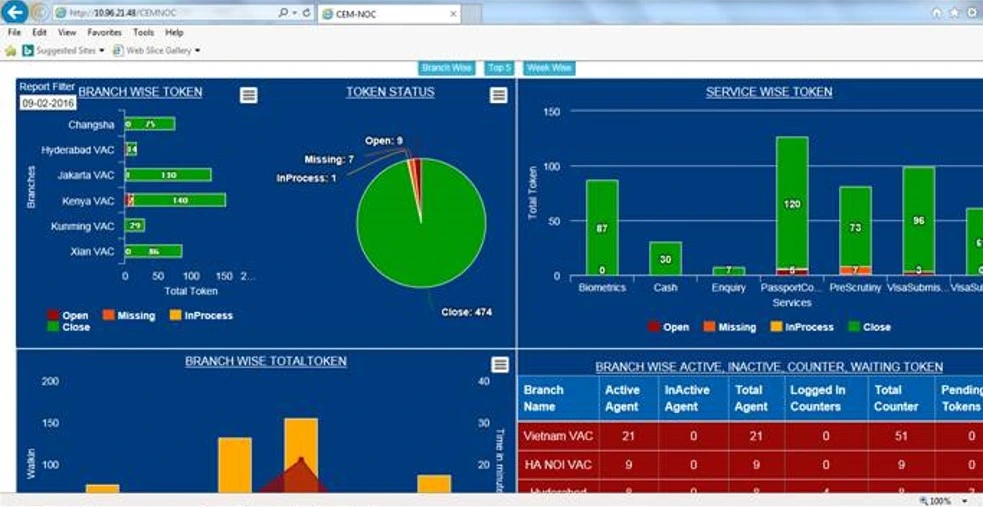Viewport: 983px width, 507px height.
Task: Open Token Status chart hamburger menu
Action: [x=498, y=95]
